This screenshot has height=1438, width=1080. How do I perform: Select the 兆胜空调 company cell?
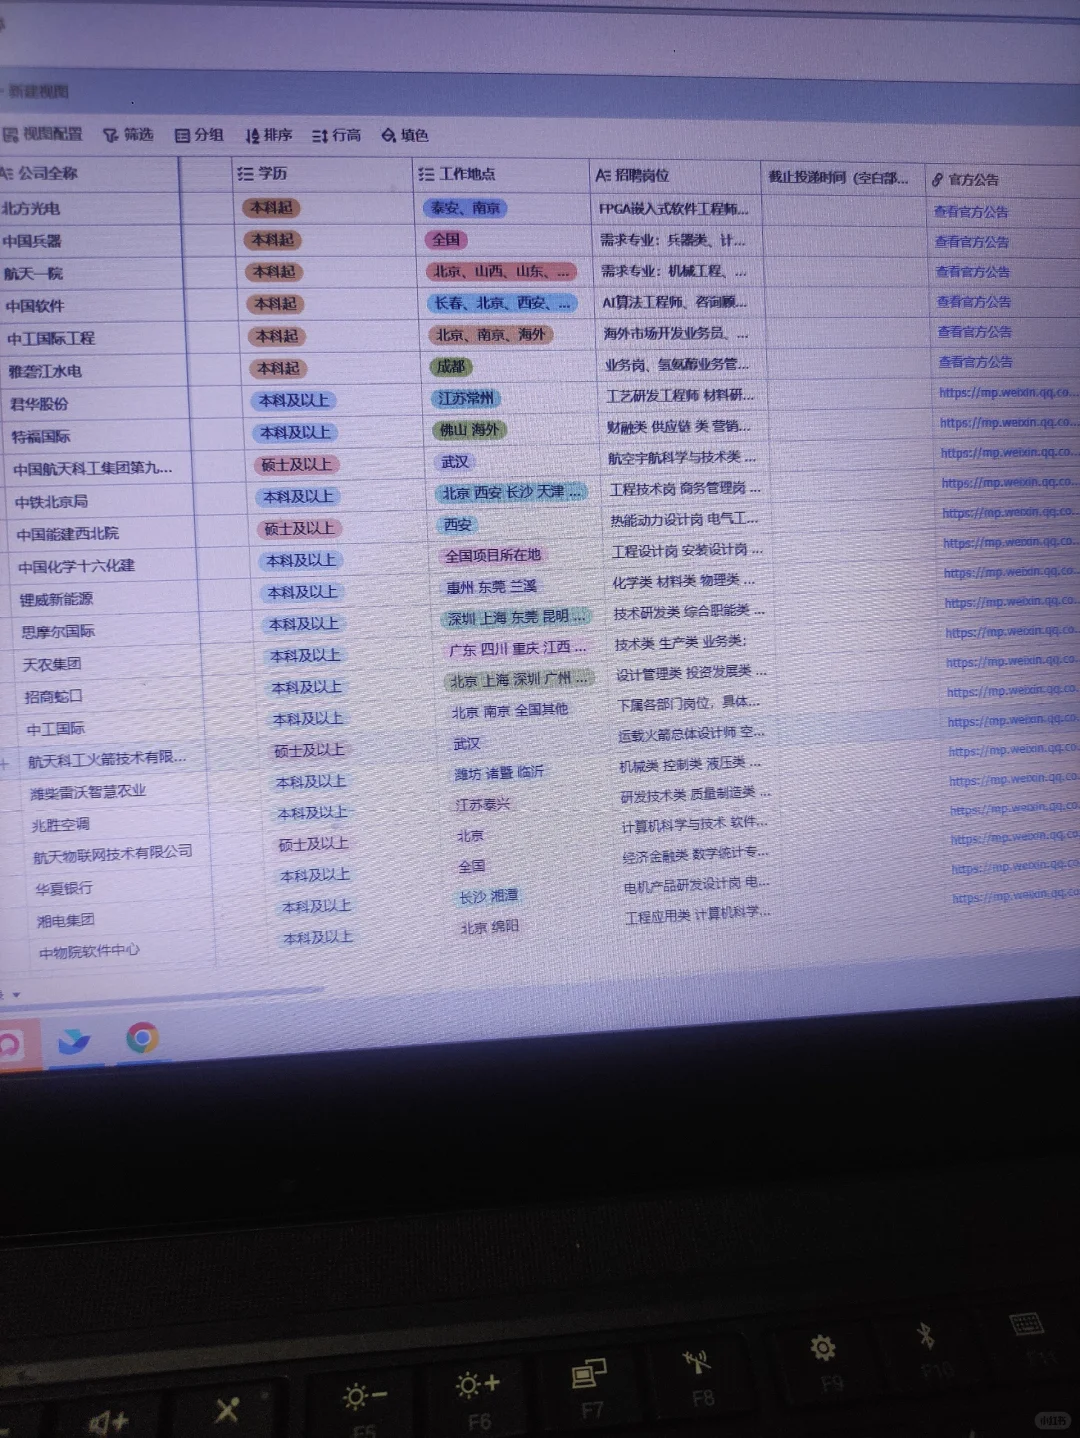pyautogui.click(x=61, y=824)
